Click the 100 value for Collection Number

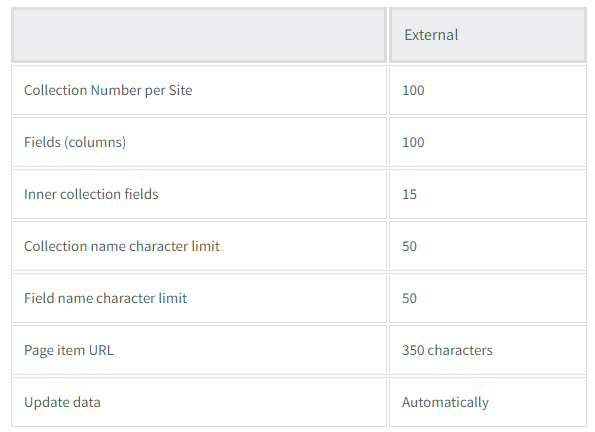coord(413,90)
